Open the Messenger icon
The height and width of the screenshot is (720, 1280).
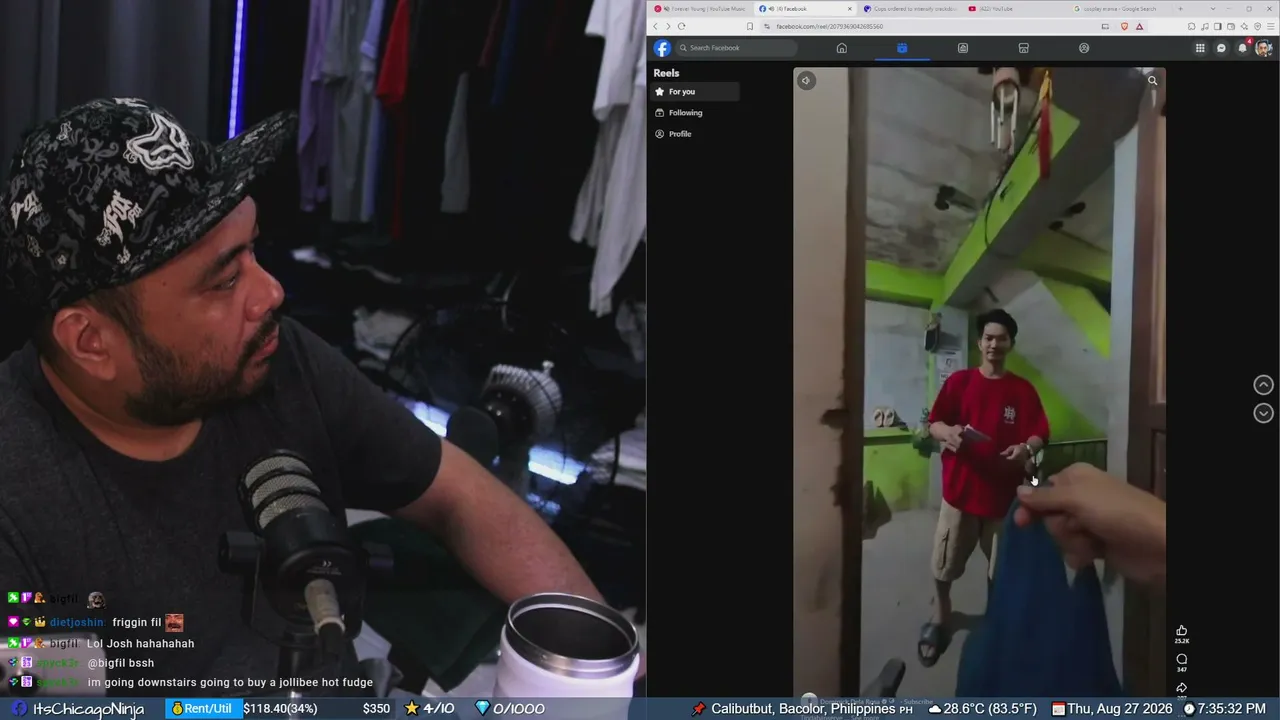tap(1221, 48)
